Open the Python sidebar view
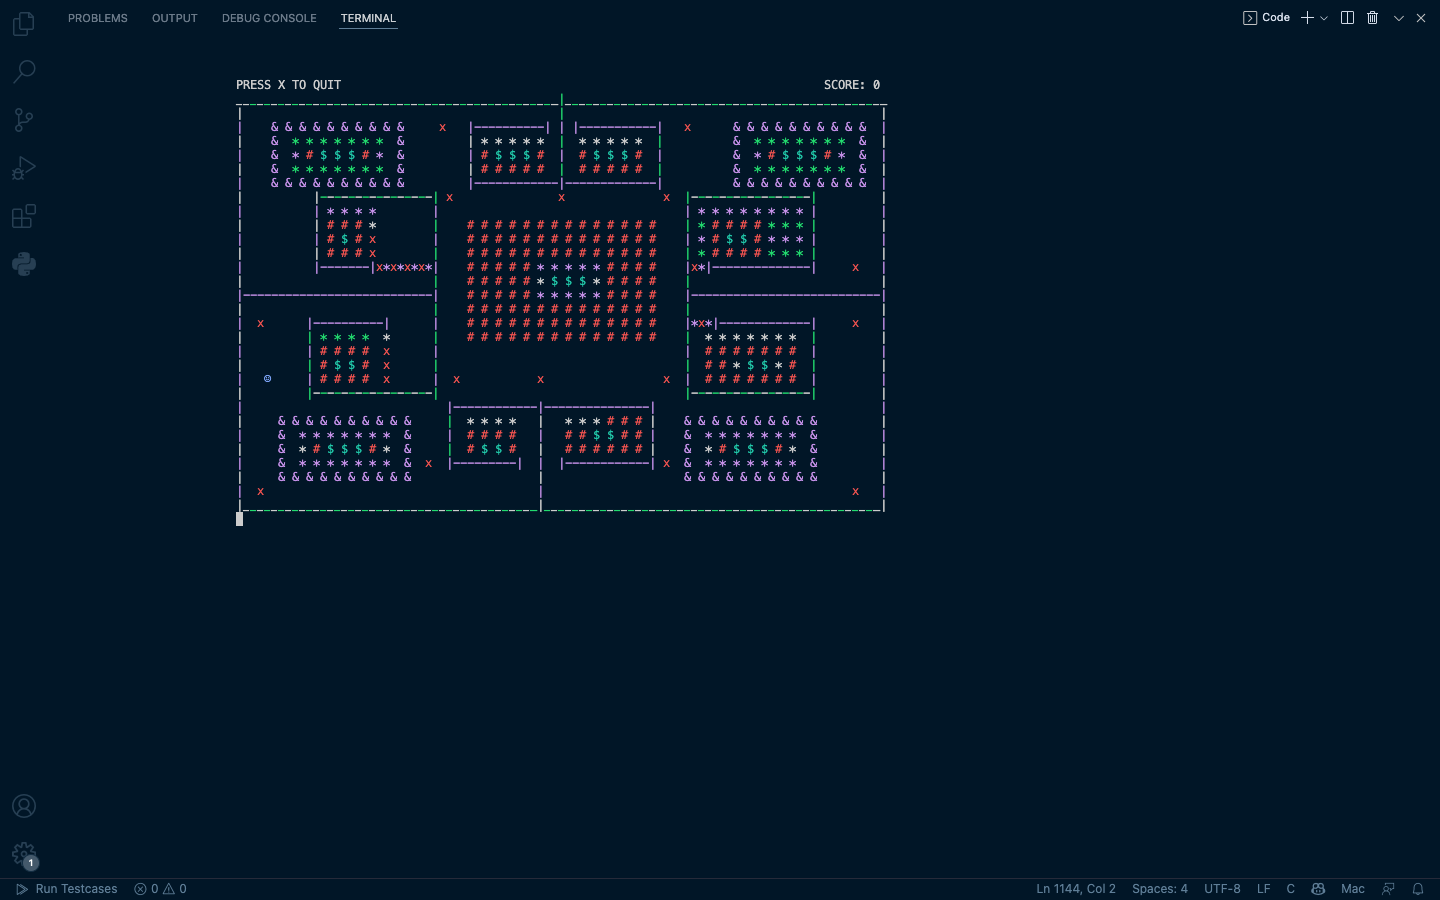 click(24, 264)
